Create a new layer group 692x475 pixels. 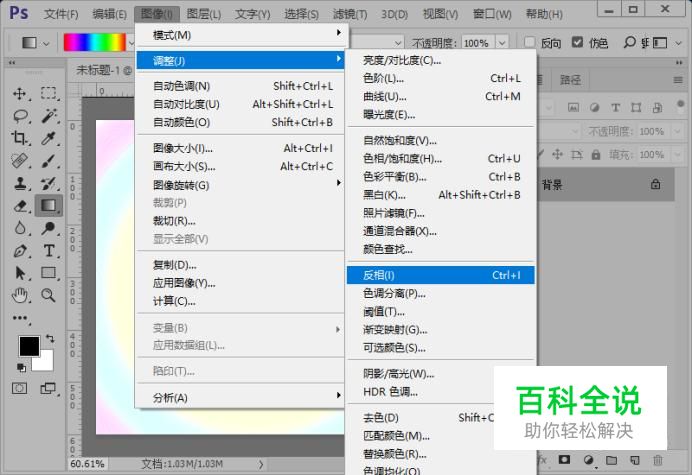click(611, 460)
